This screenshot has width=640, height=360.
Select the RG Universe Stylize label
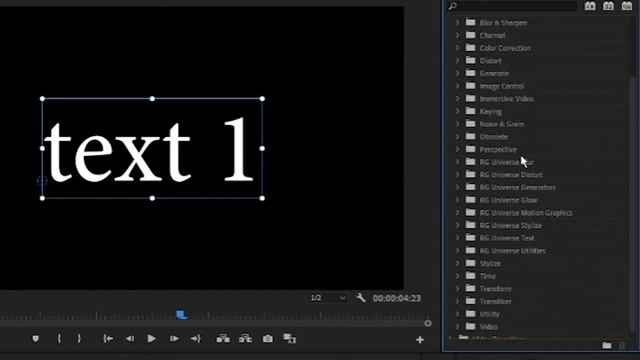(x=511, y=225)
